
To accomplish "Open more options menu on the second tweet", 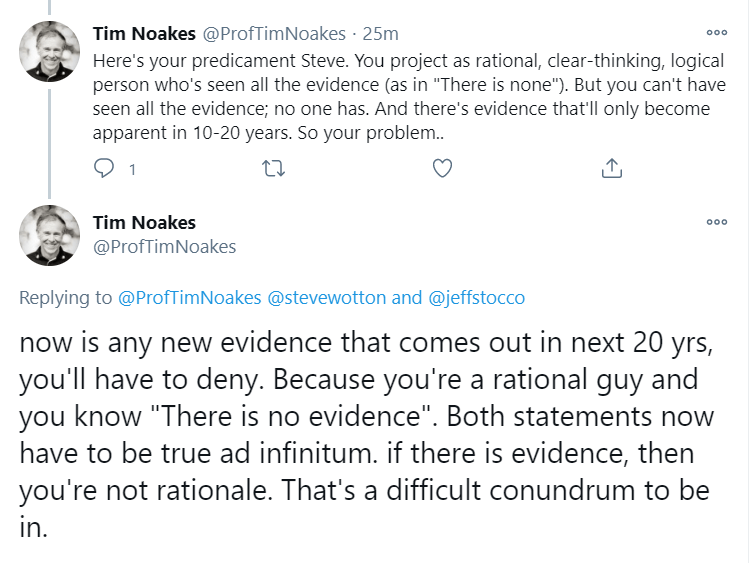I will coord(716,221).
